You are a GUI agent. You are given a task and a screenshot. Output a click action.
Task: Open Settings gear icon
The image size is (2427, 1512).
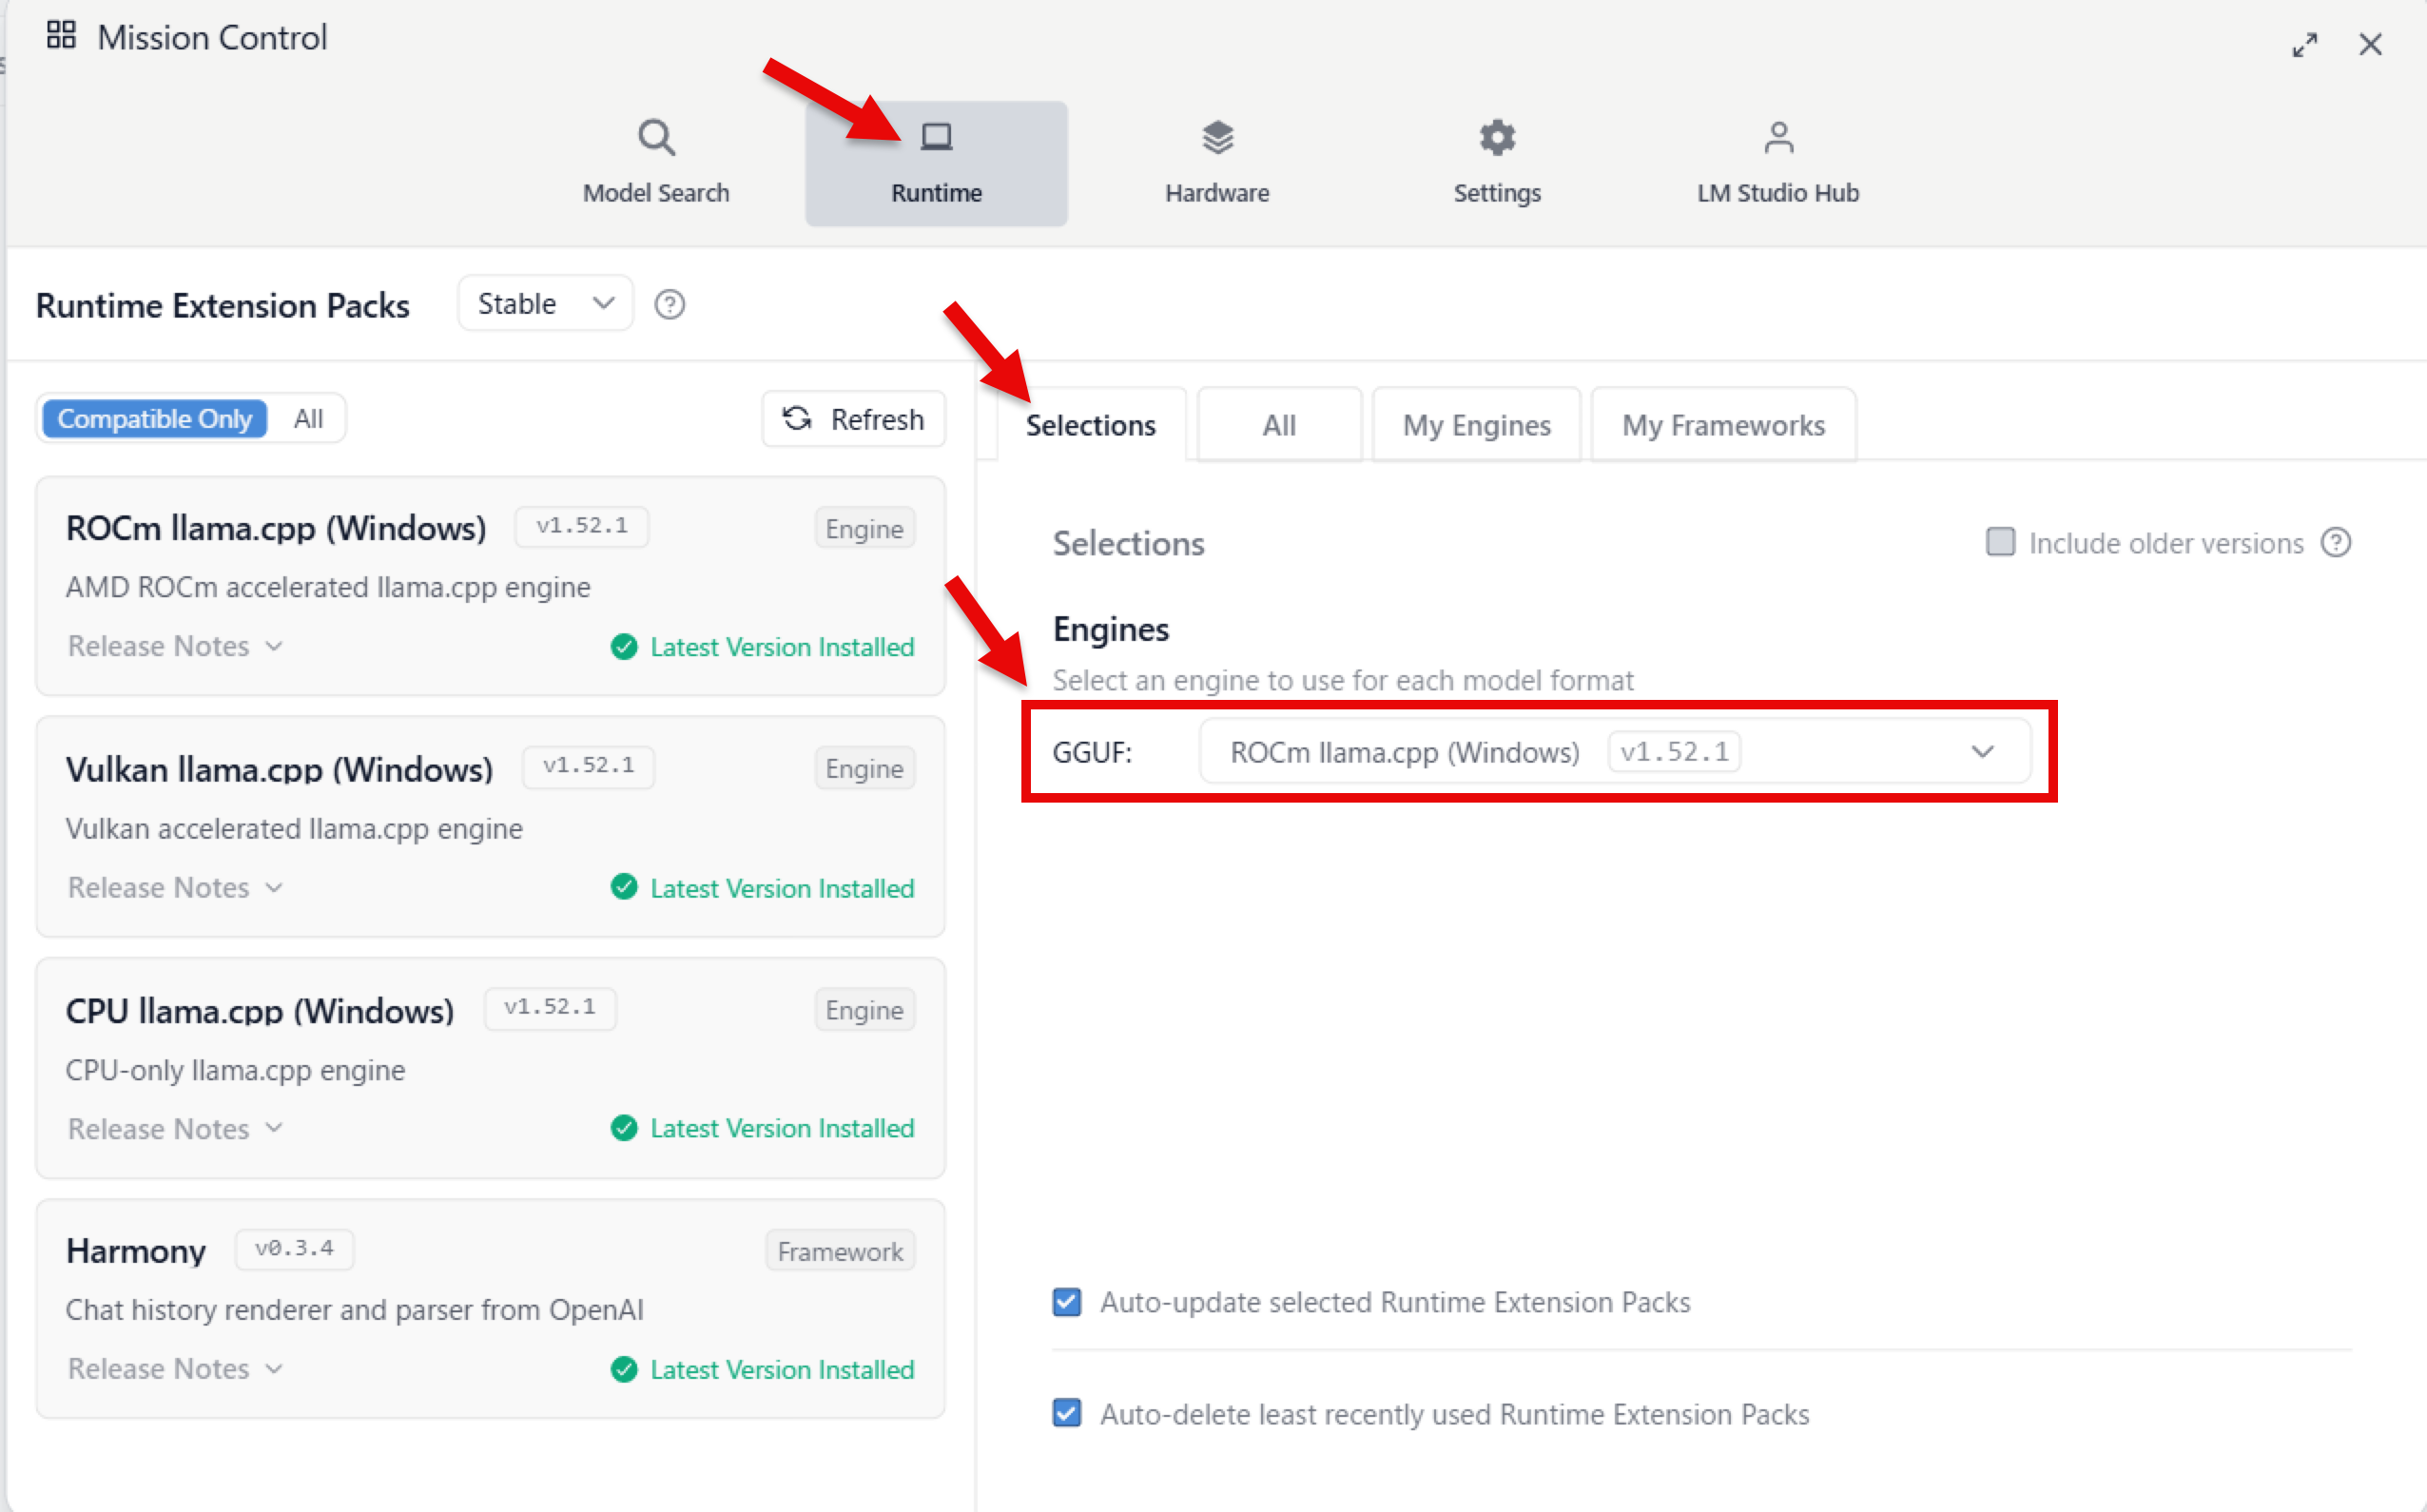coord(1497,138)
